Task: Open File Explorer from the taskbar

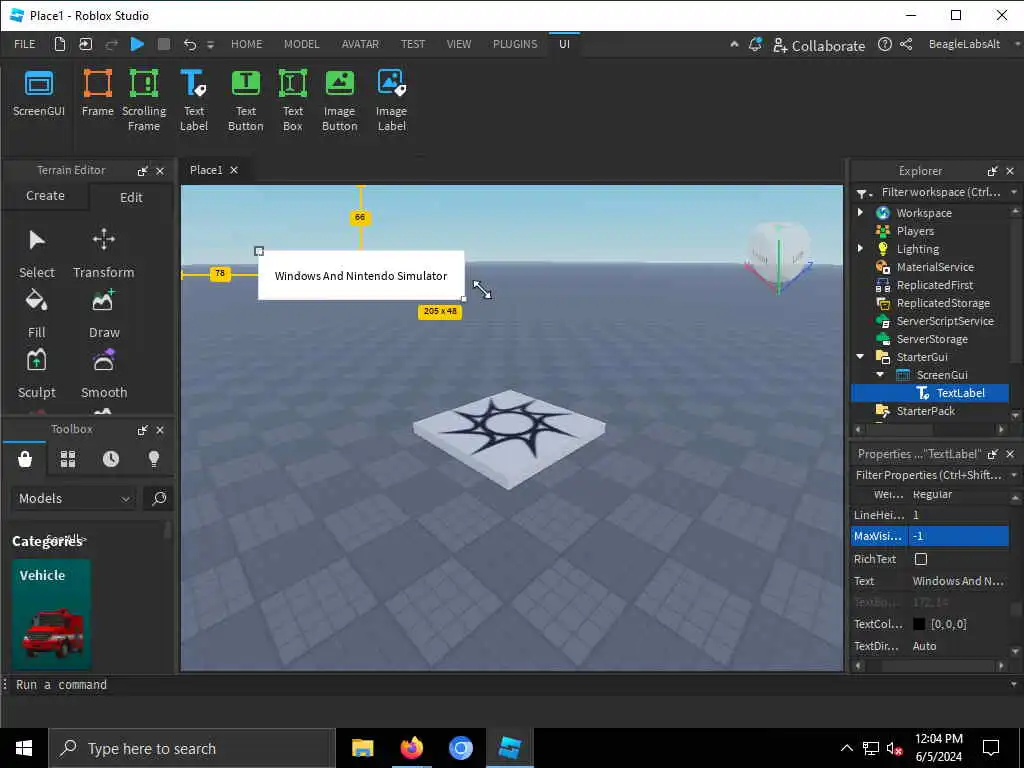Action: click(x=362, y=748)
